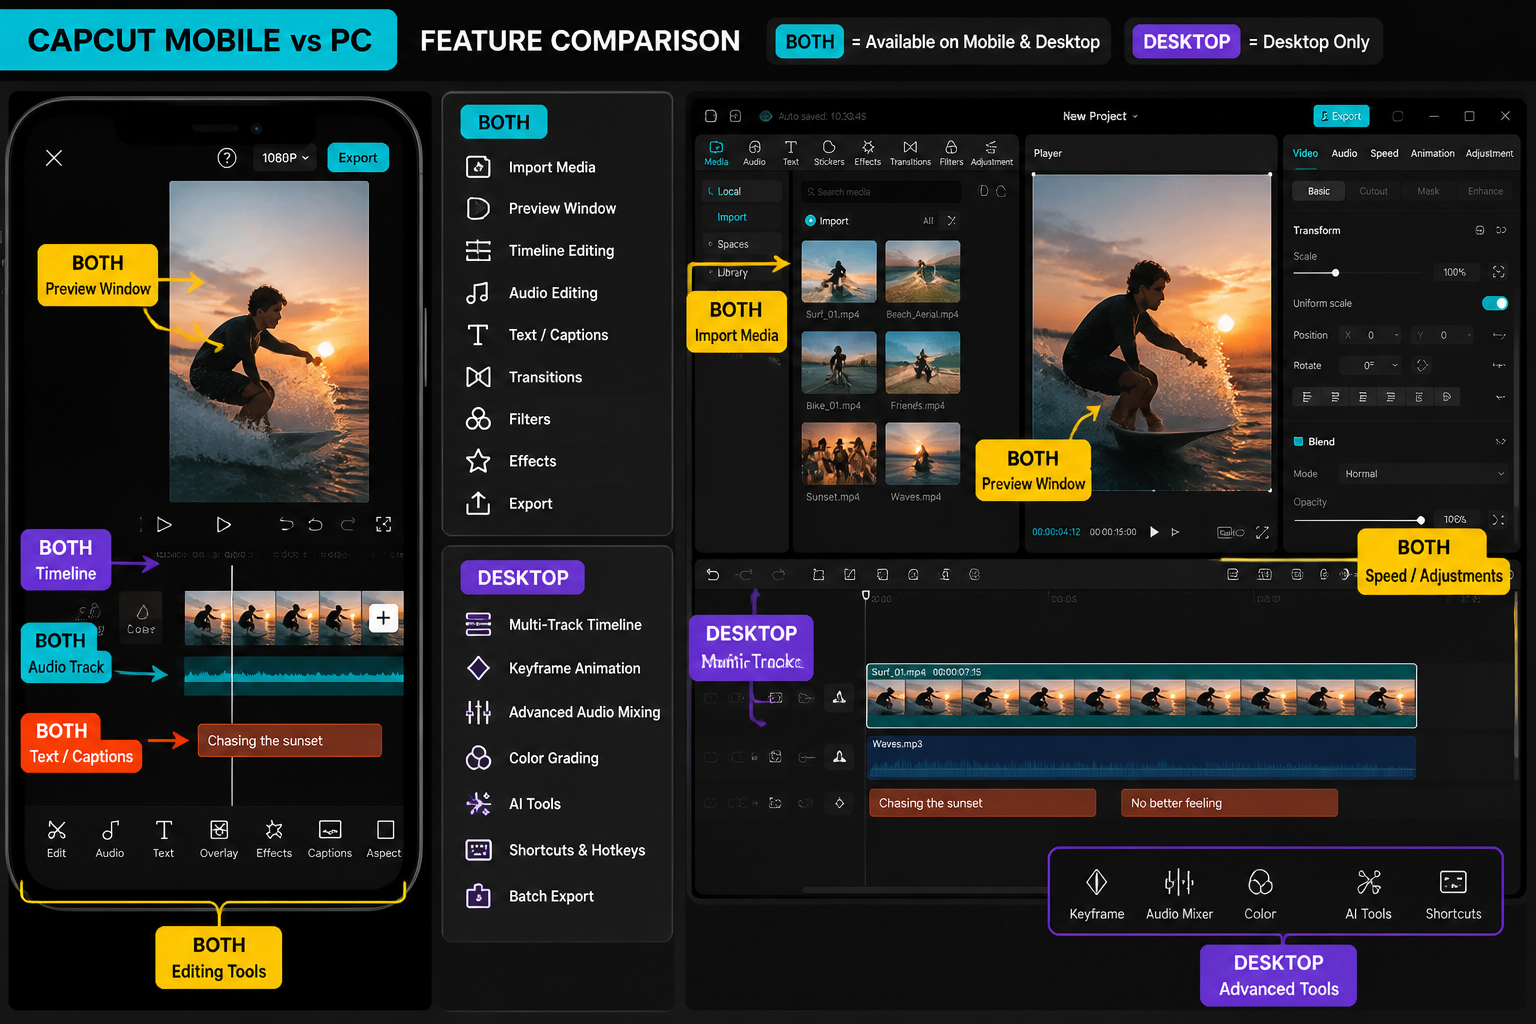Toggle the Blend checkbox

(x=1298, y=441)
